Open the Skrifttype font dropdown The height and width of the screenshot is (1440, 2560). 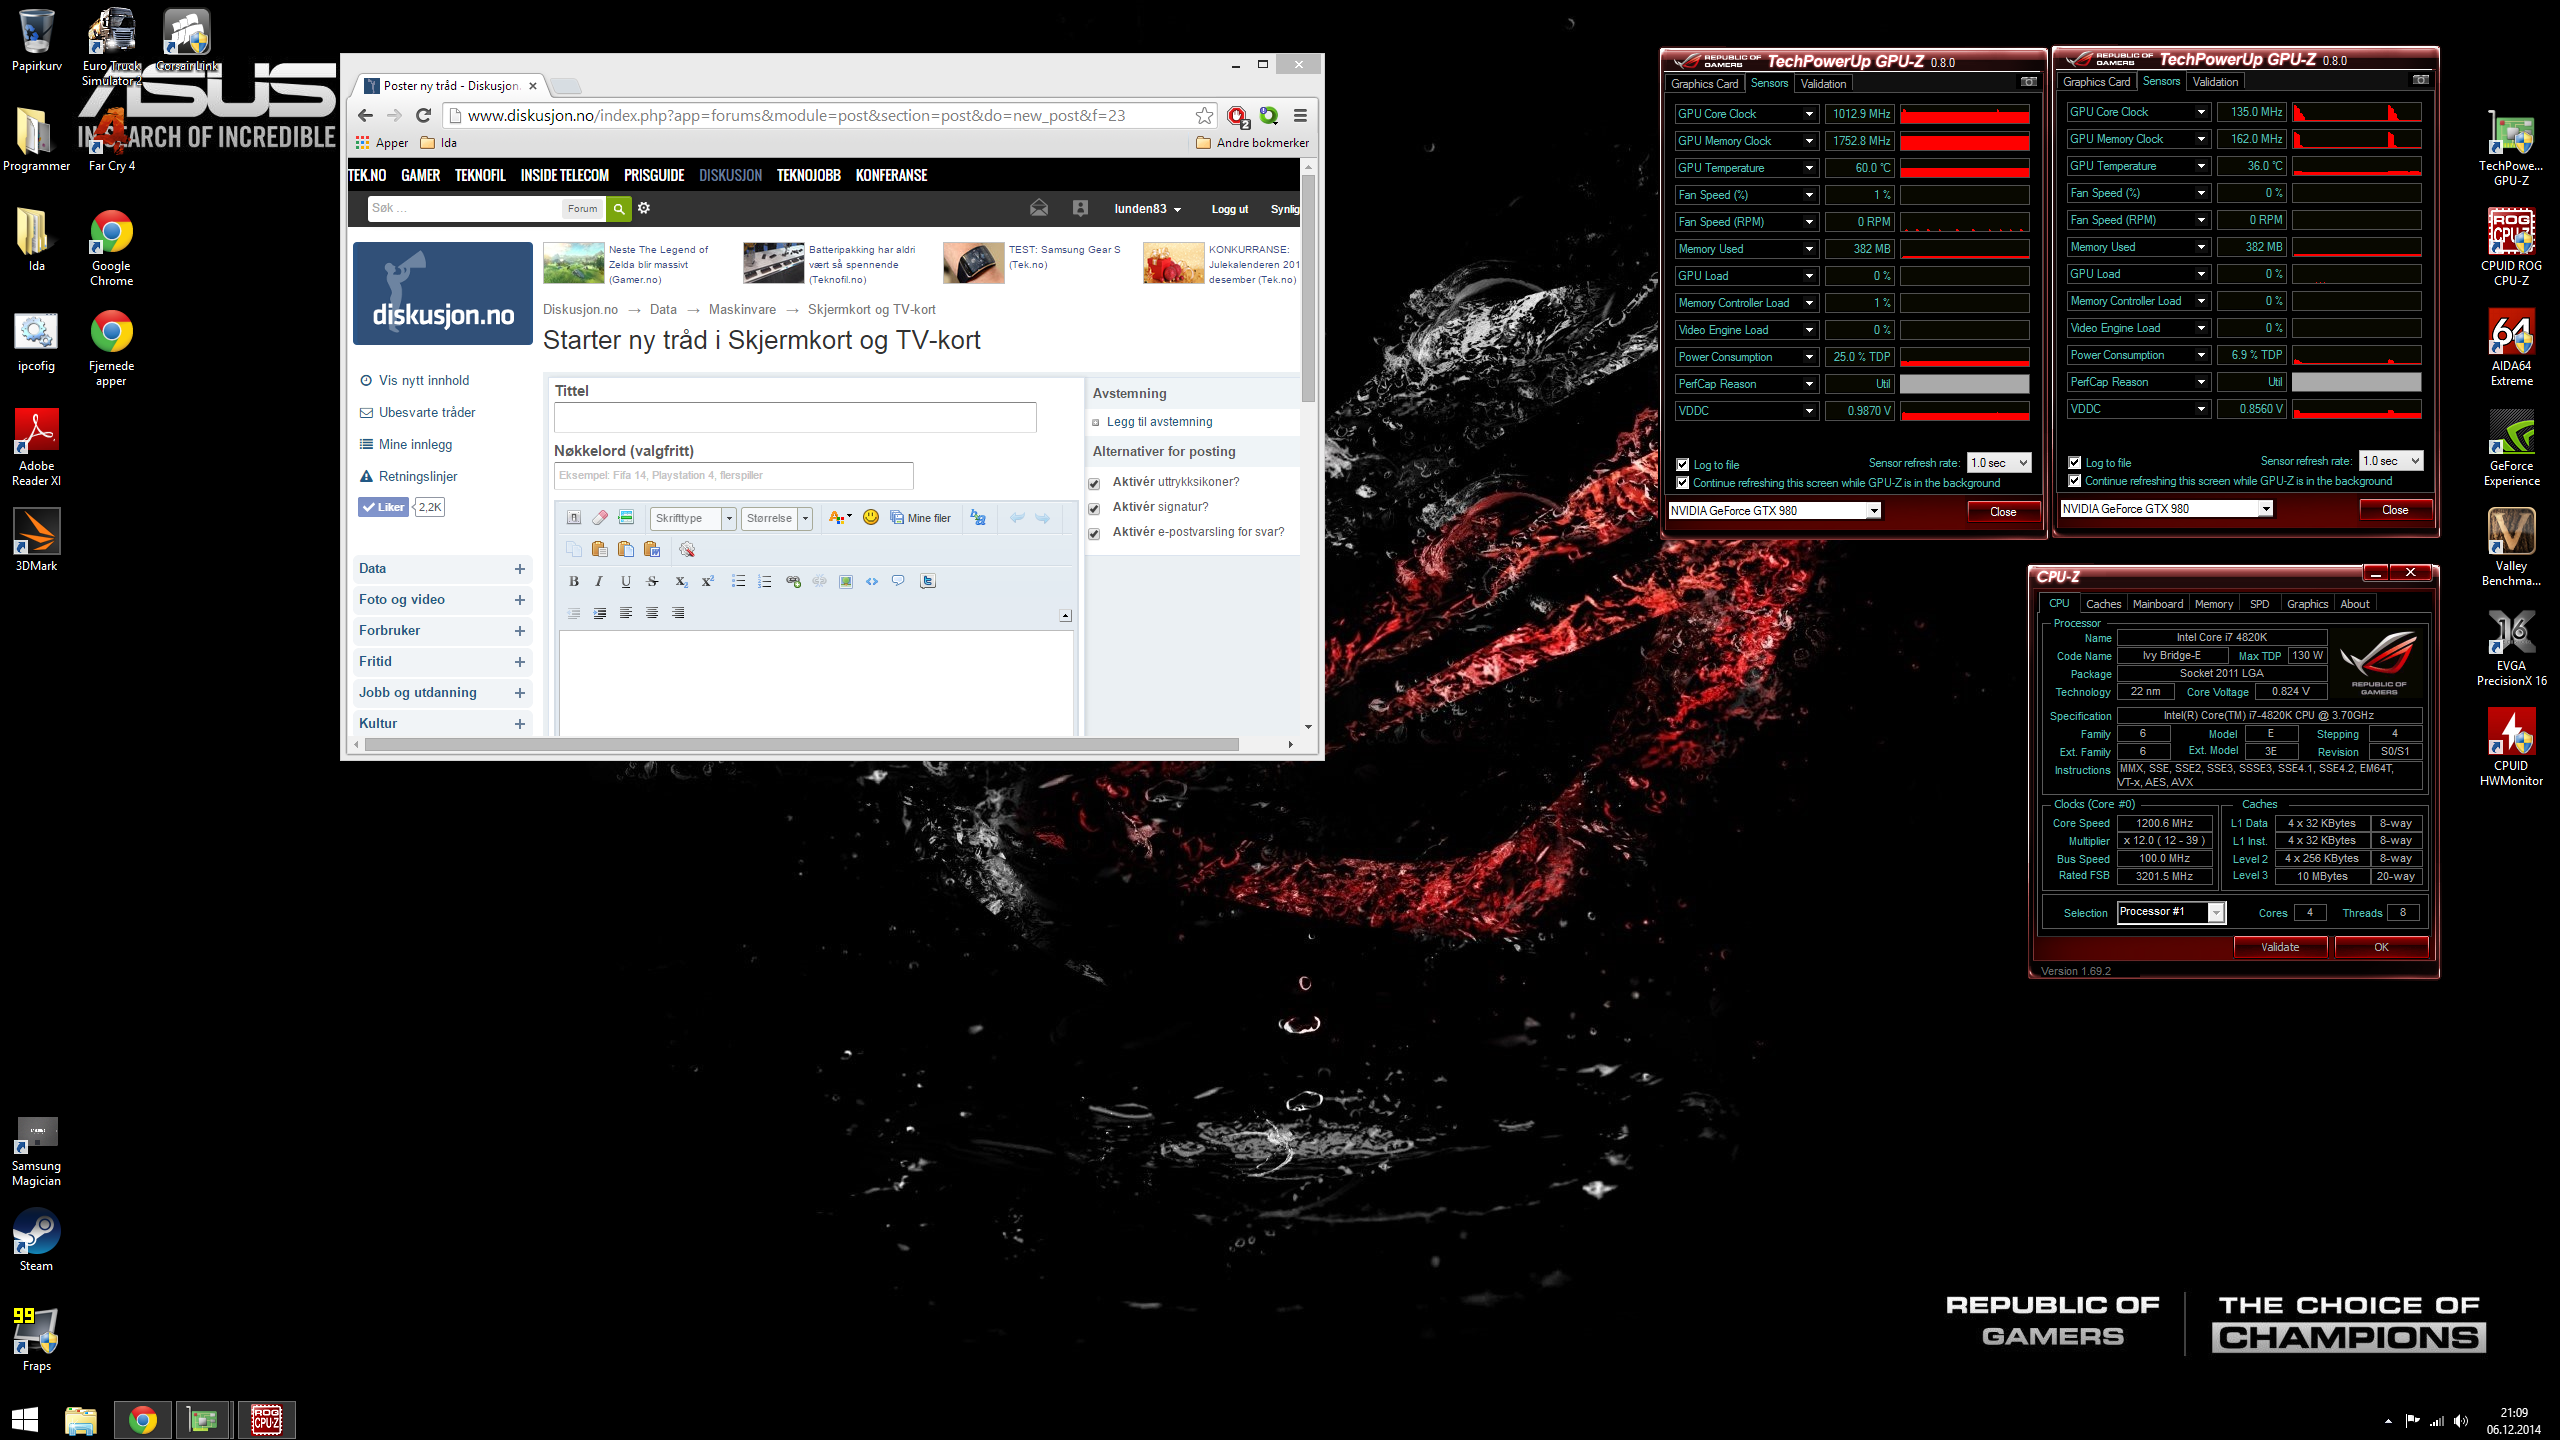coord(693,518)
